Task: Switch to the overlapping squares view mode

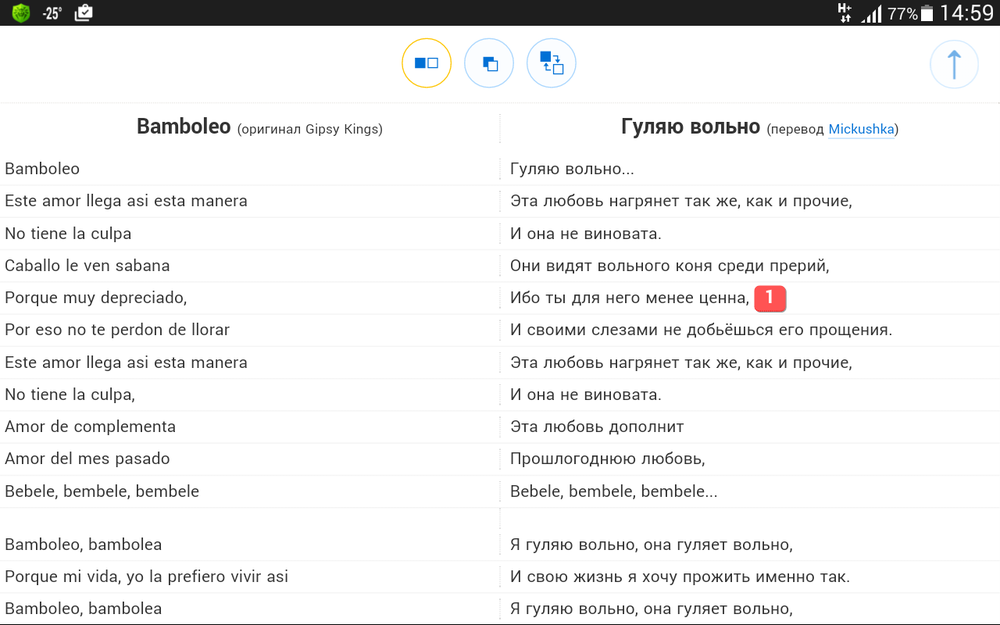Action: tap(489, 63)
